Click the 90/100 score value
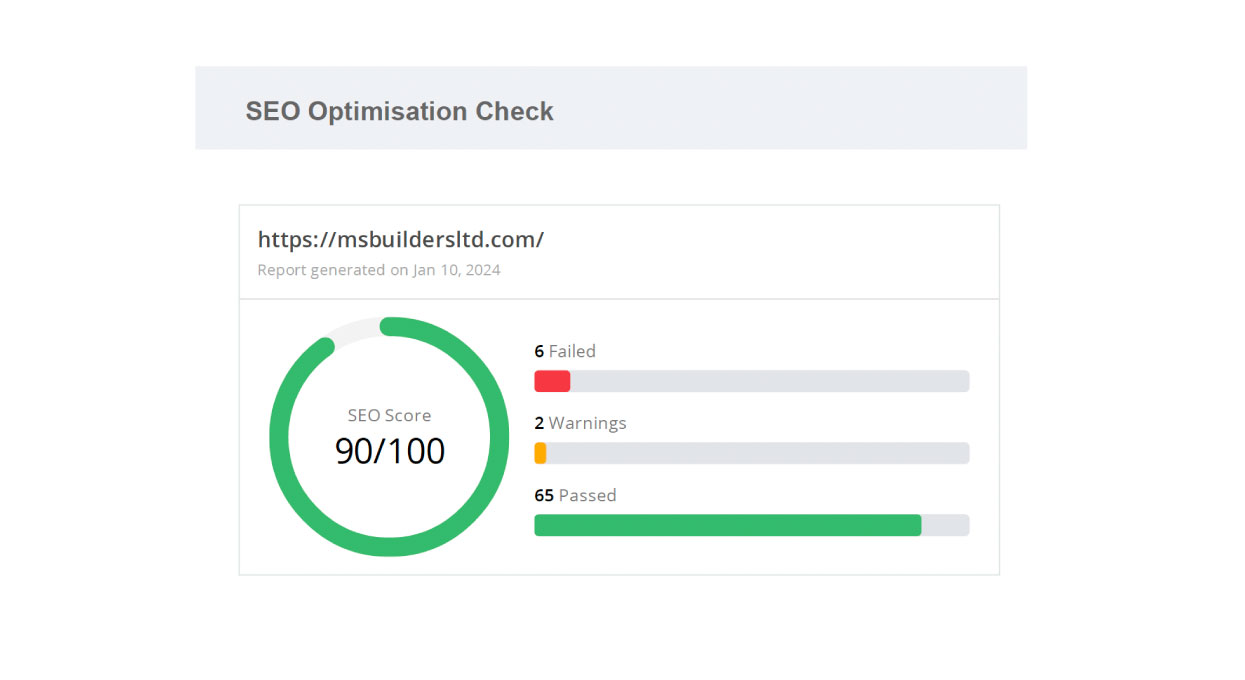Screen dimensions: 1245x680 click(x=389, y=451)
